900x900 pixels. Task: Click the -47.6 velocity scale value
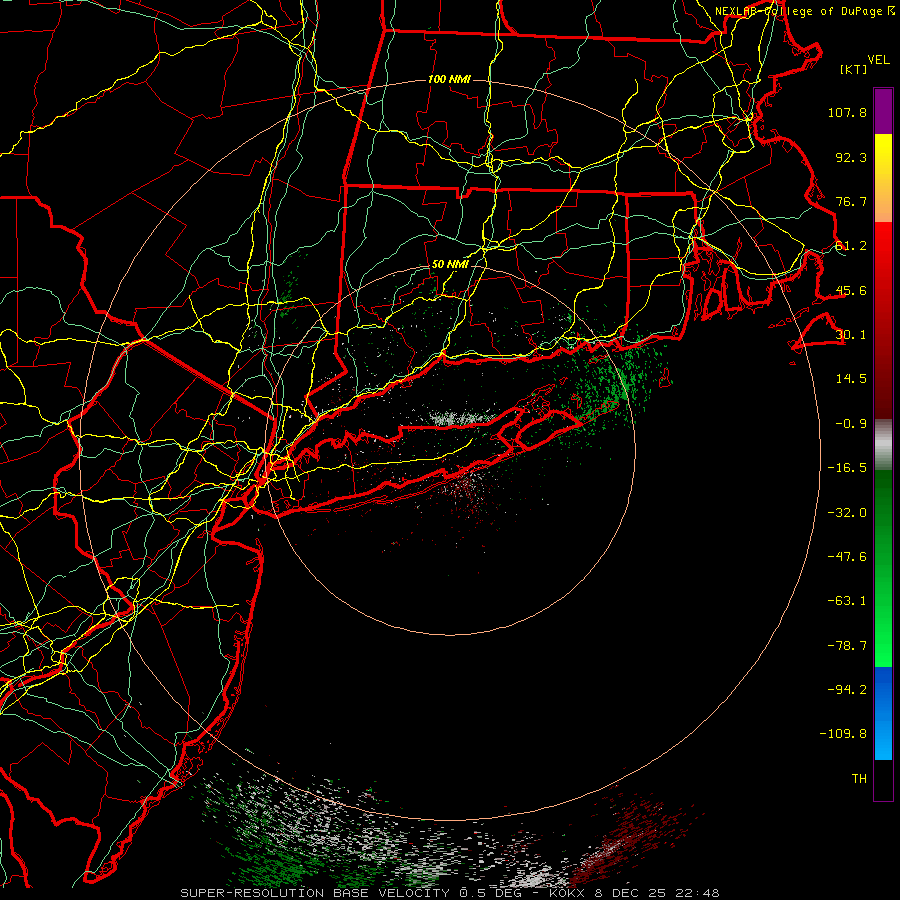pos(847,557)
